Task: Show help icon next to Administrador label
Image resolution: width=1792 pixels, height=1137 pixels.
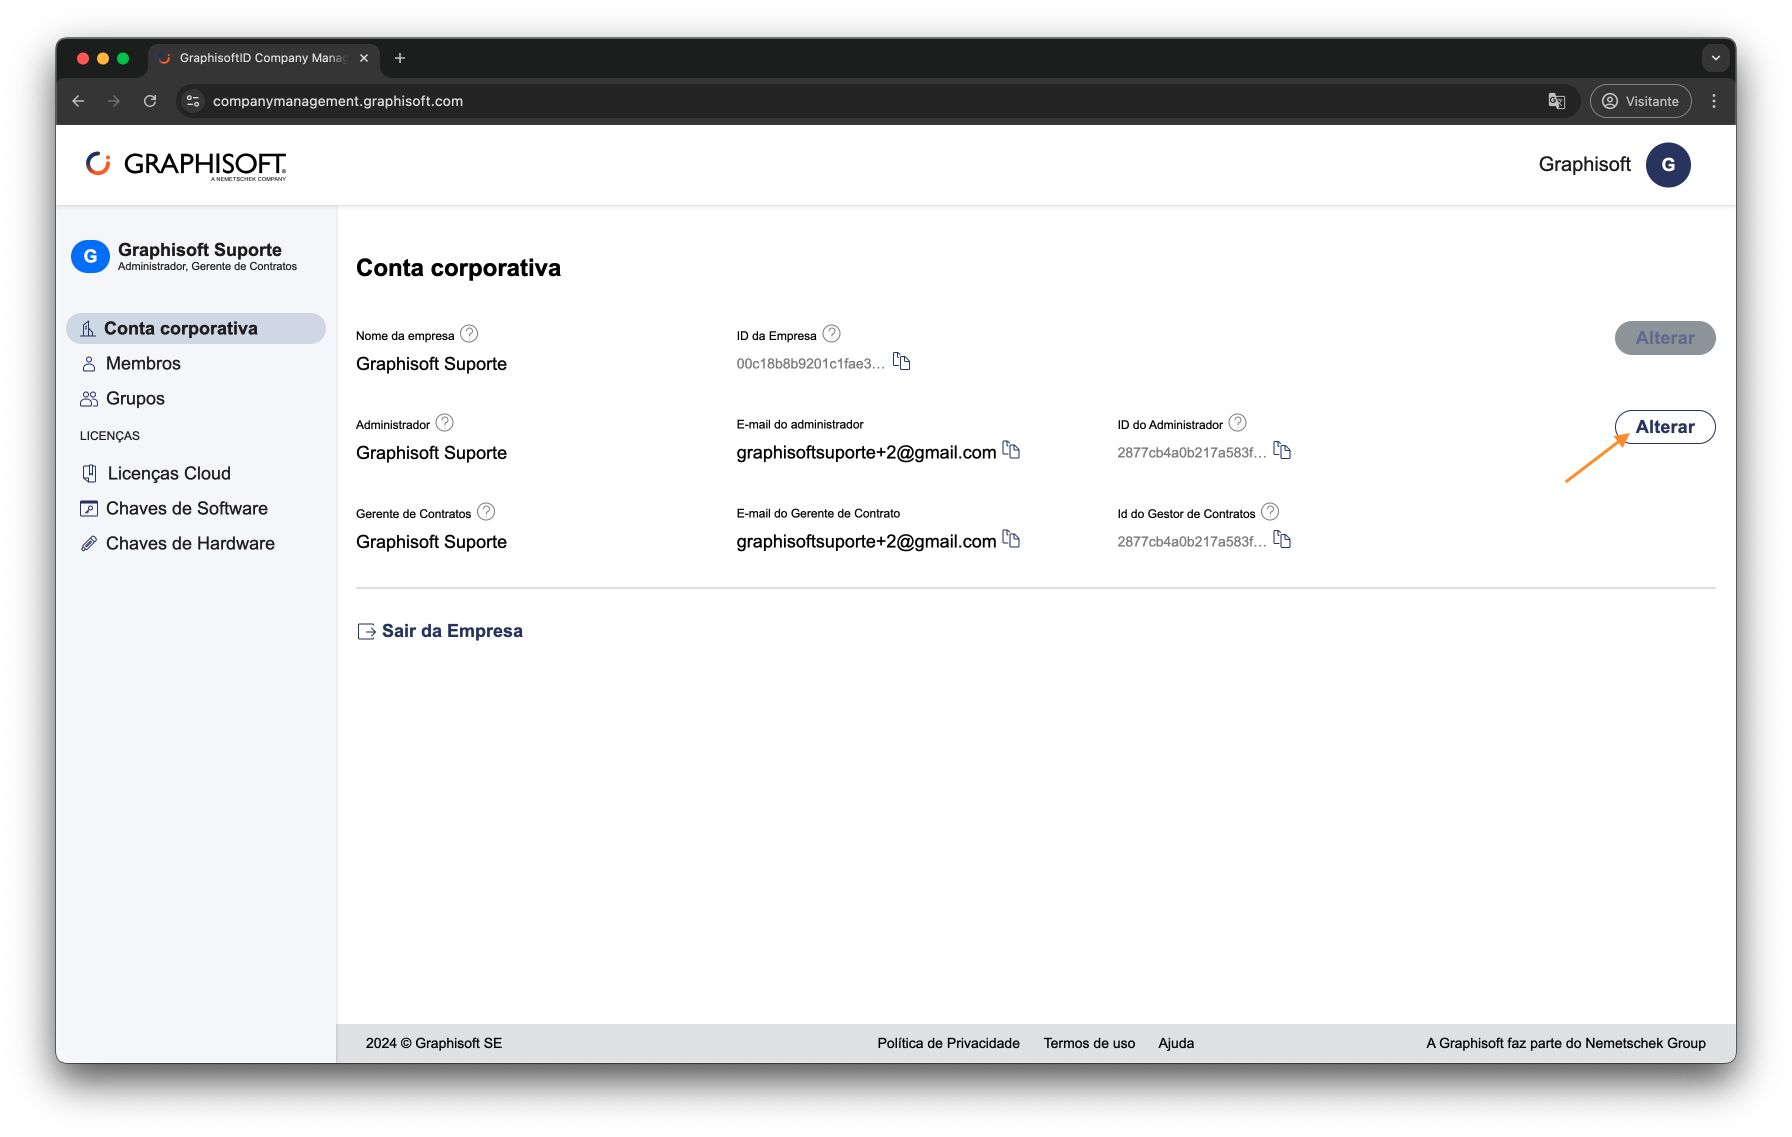Action: point(445,423)
